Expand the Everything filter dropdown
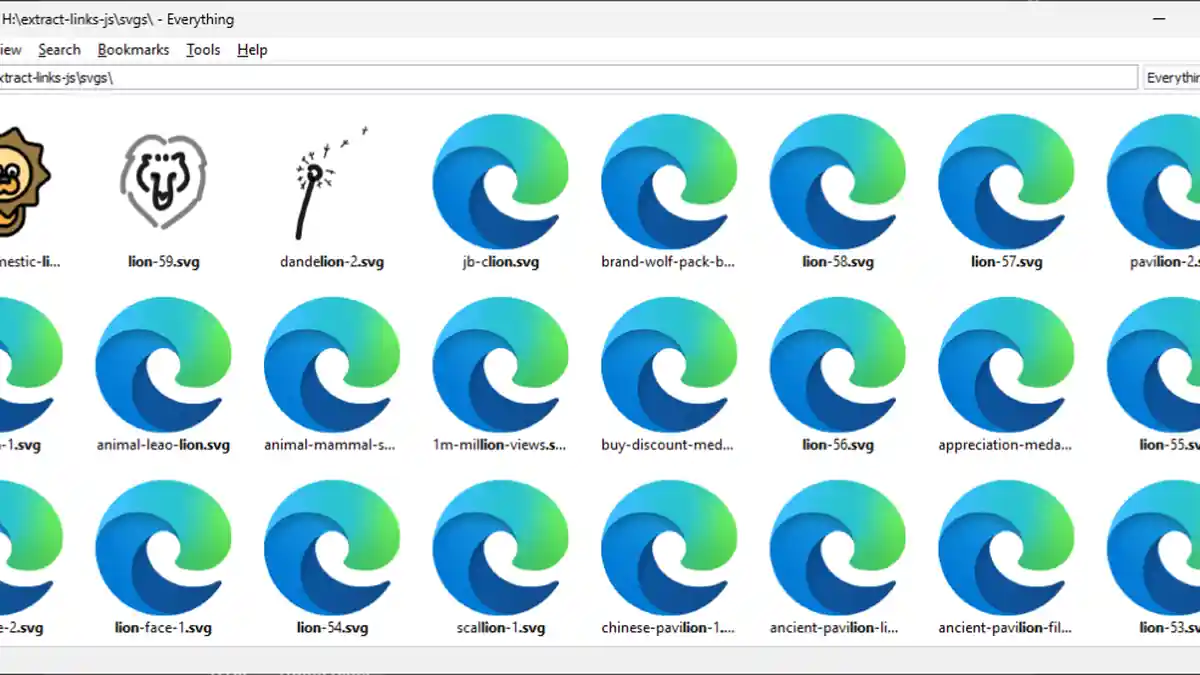The height and width of the screenshot is (675, 1200). (1172, 78)
